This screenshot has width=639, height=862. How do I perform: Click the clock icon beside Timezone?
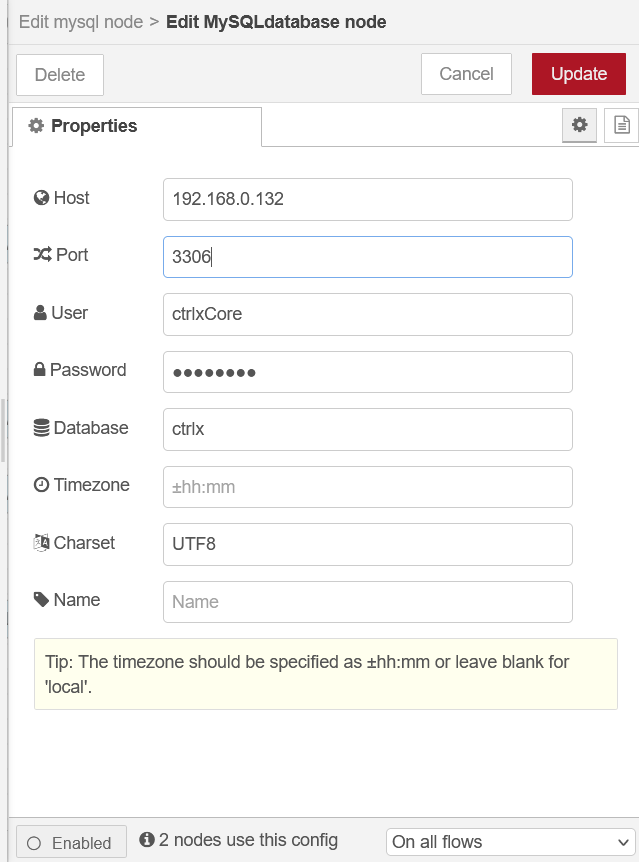[41, 485]
